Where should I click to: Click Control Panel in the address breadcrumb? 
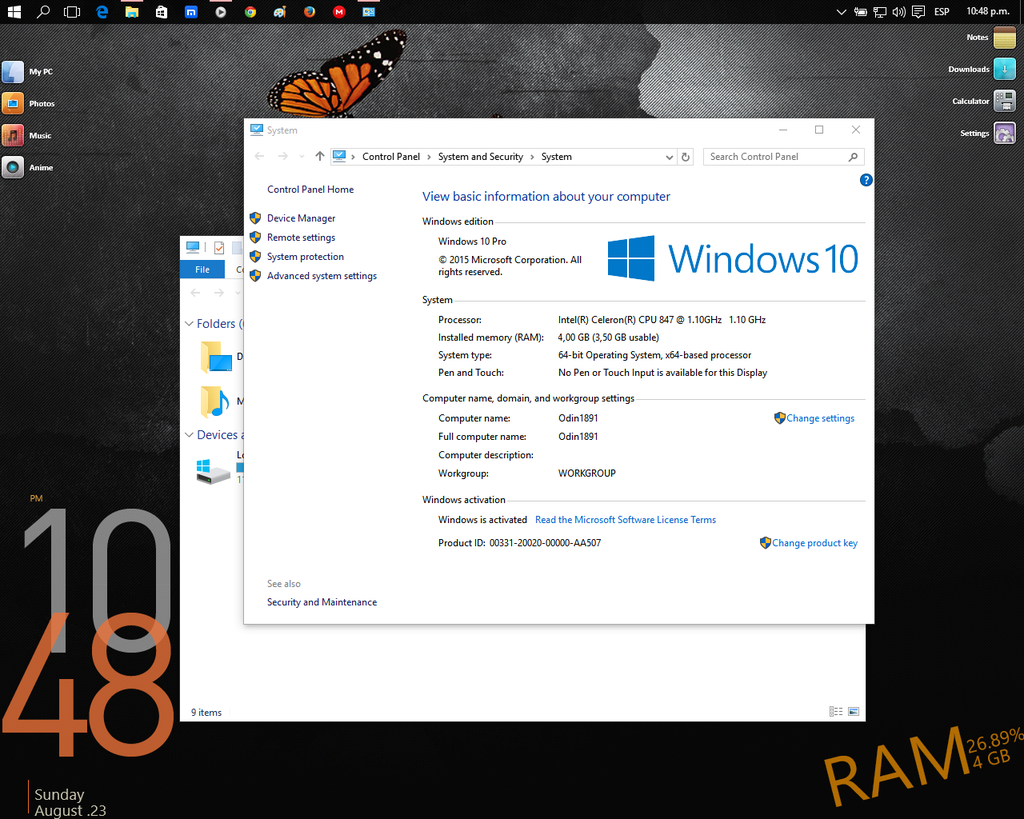tap(391, 157)
